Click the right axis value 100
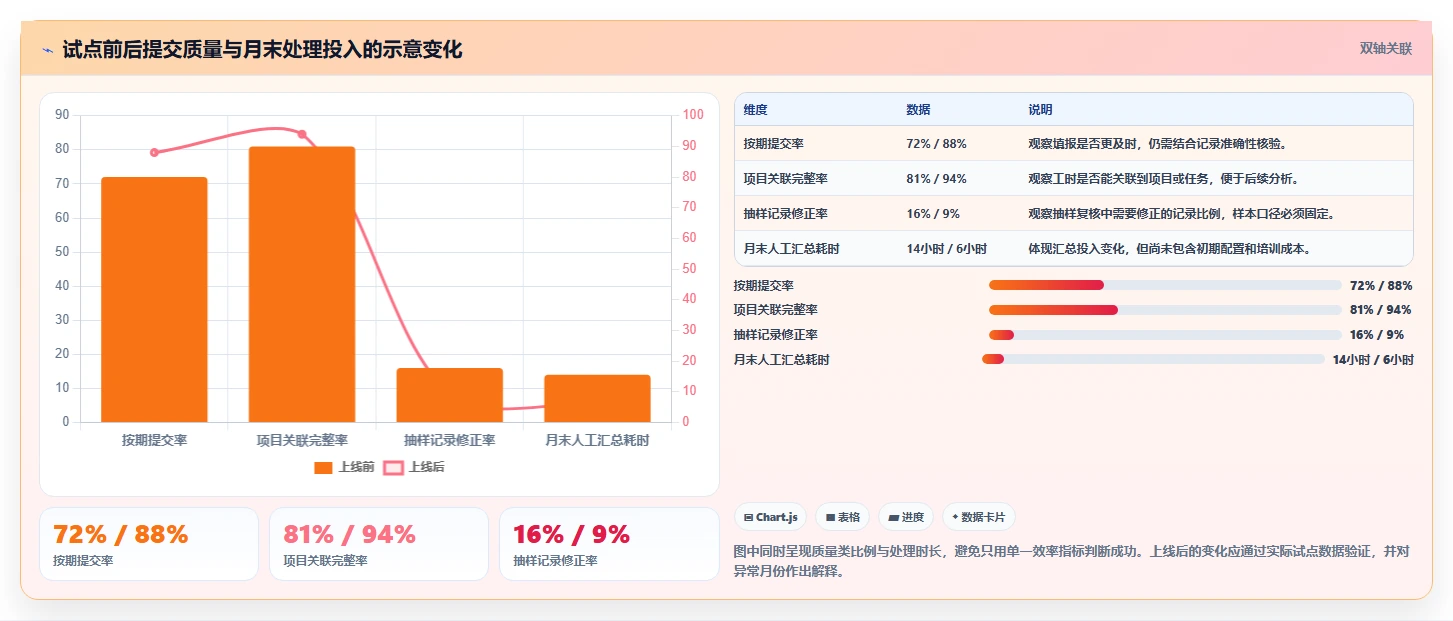This screenshot has height=621, width=1453. point(693,115)
